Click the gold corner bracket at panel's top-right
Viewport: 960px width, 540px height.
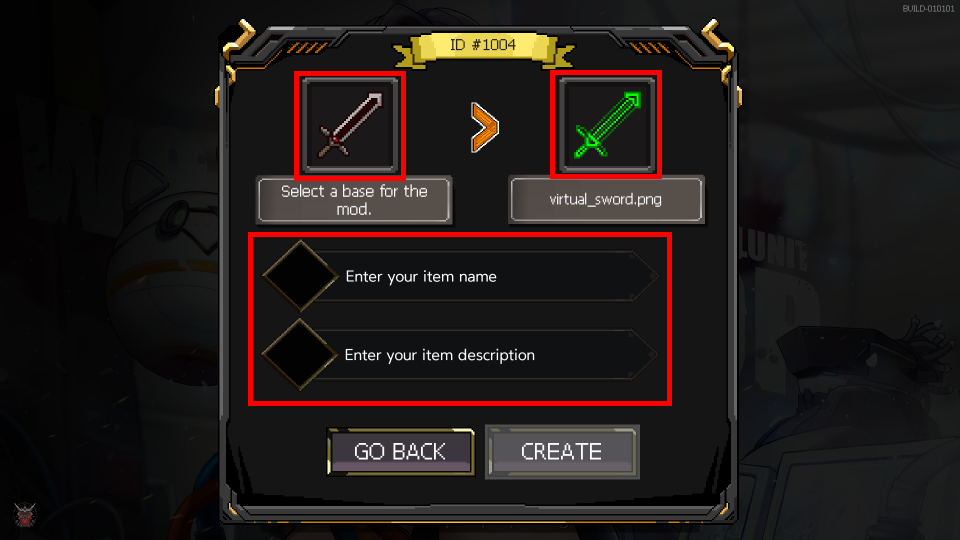tap(718, 39)
